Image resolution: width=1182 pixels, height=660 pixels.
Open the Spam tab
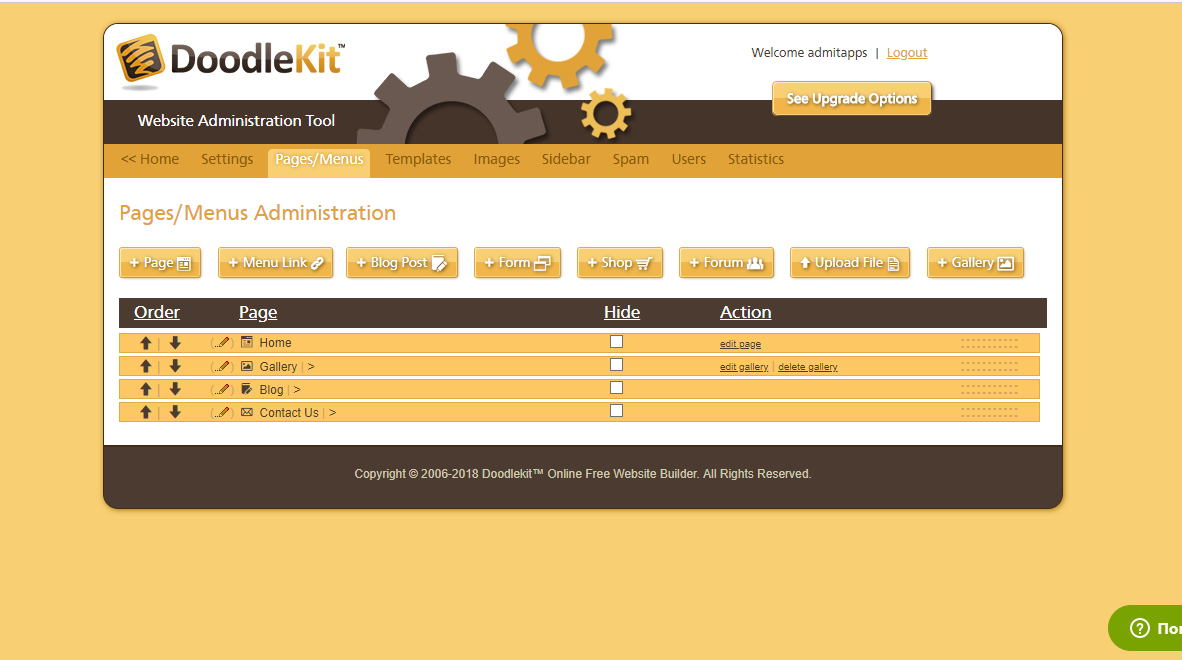[x=631, y=159]
